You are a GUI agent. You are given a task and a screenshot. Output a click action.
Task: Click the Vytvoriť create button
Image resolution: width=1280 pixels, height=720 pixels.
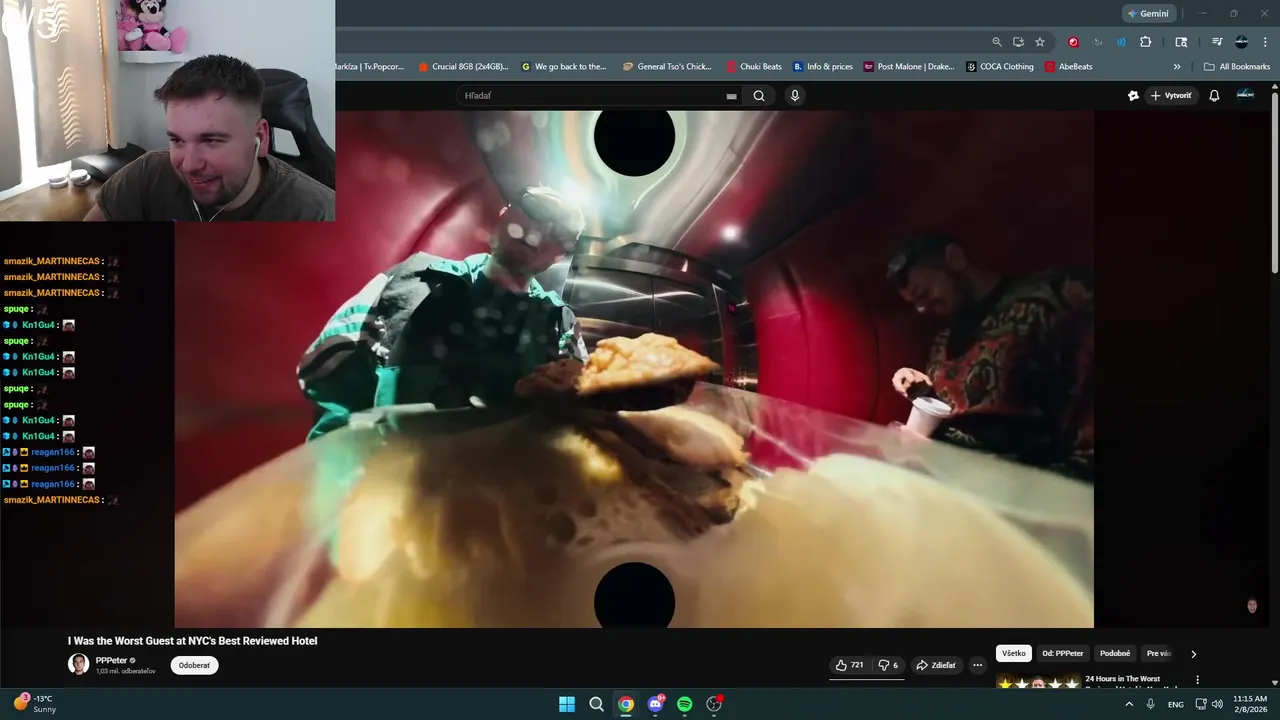click(1171, 96)
